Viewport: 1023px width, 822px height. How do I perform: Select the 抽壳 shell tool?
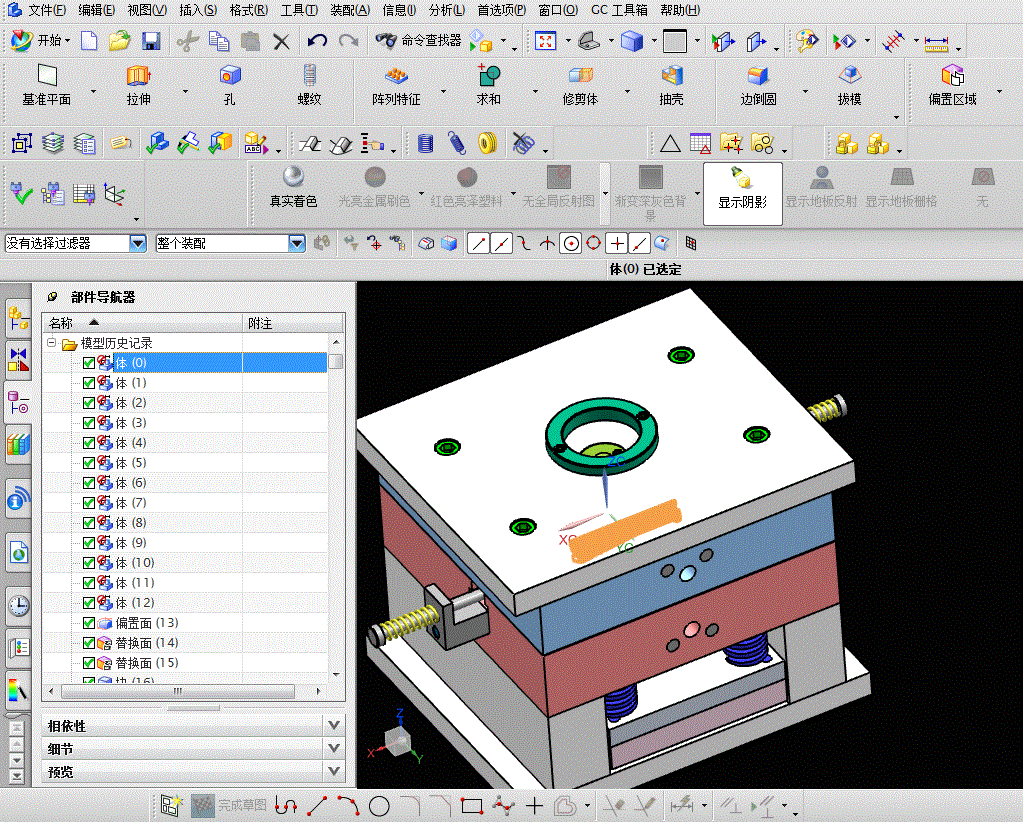[x=671, y=85]
